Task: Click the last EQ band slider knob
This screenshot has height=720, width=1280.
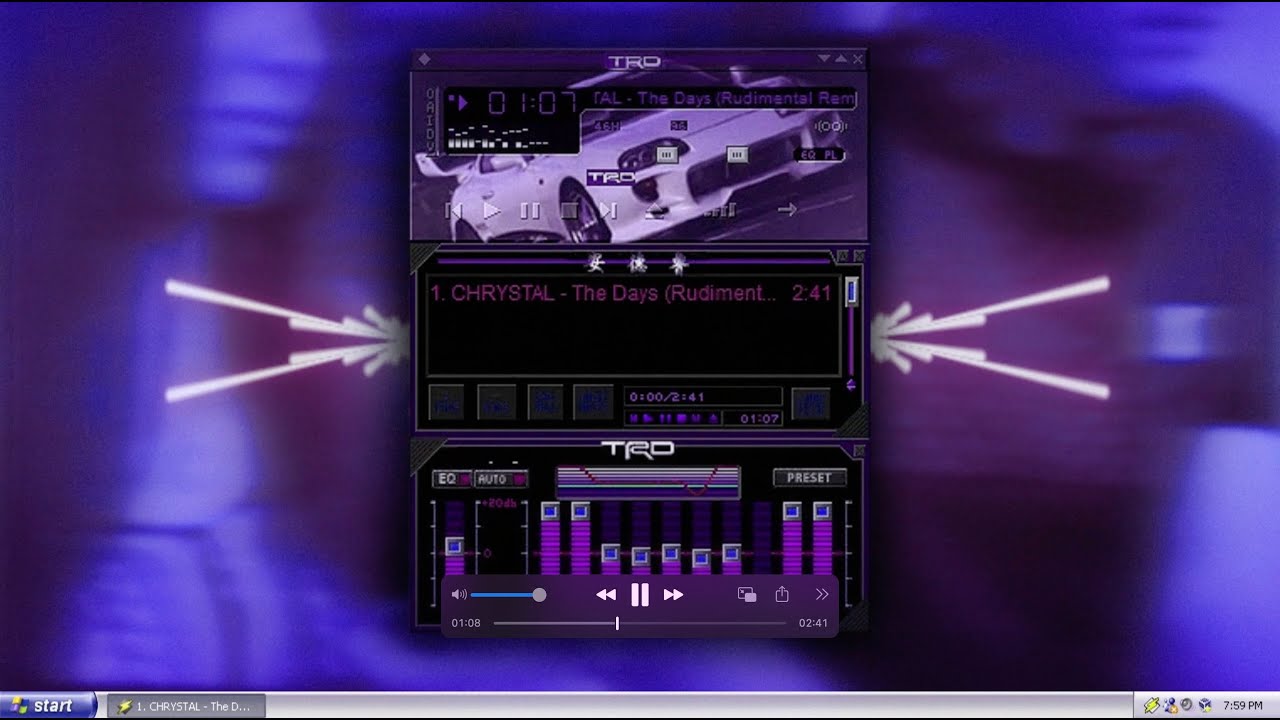Action: (x=822, y=511)
